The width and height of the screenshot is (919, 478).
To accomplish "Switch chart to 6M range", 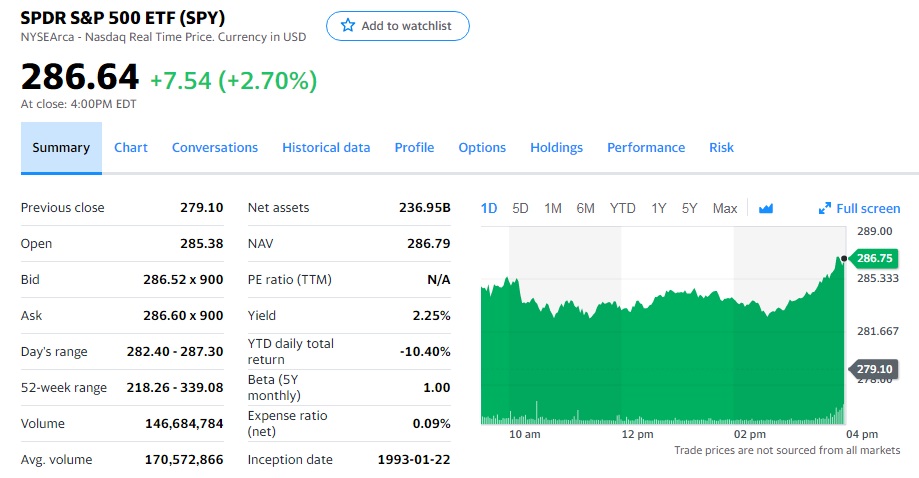I will (586, 208).
